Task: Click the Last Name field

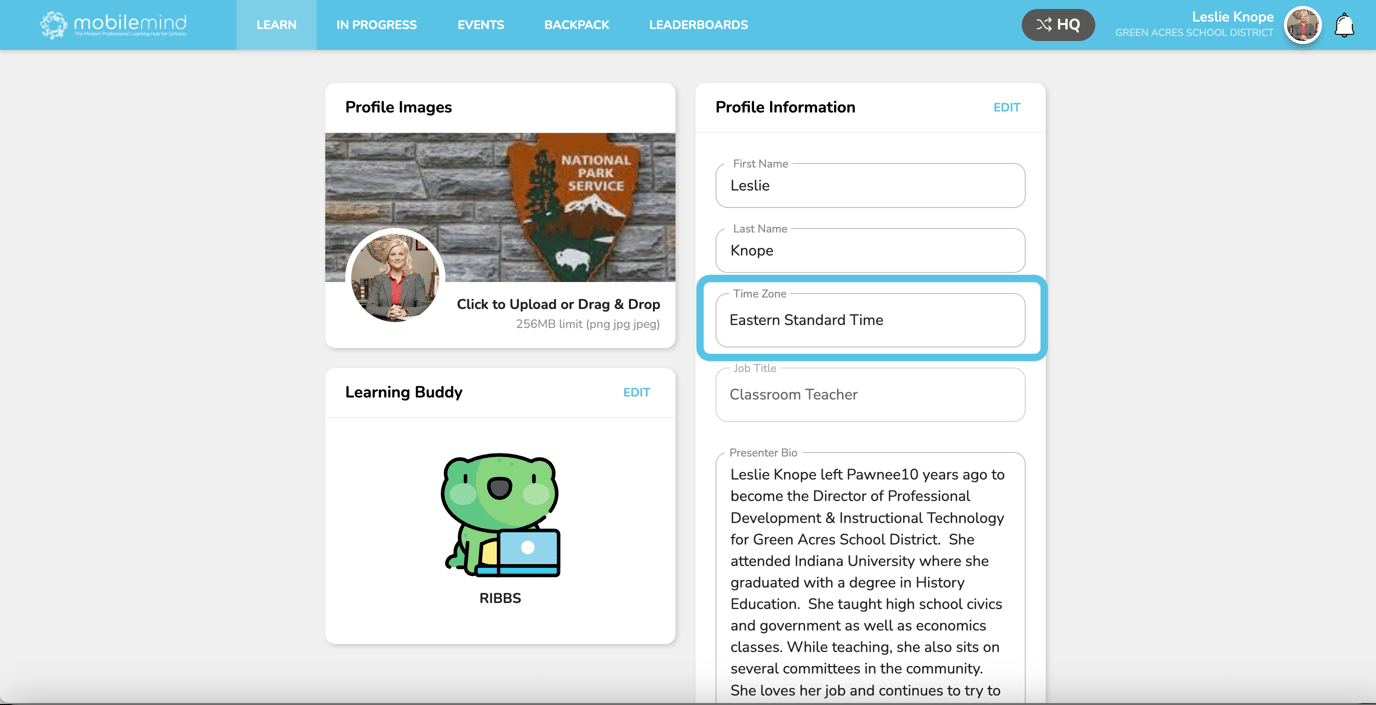Action: click(x=870, y=250)
